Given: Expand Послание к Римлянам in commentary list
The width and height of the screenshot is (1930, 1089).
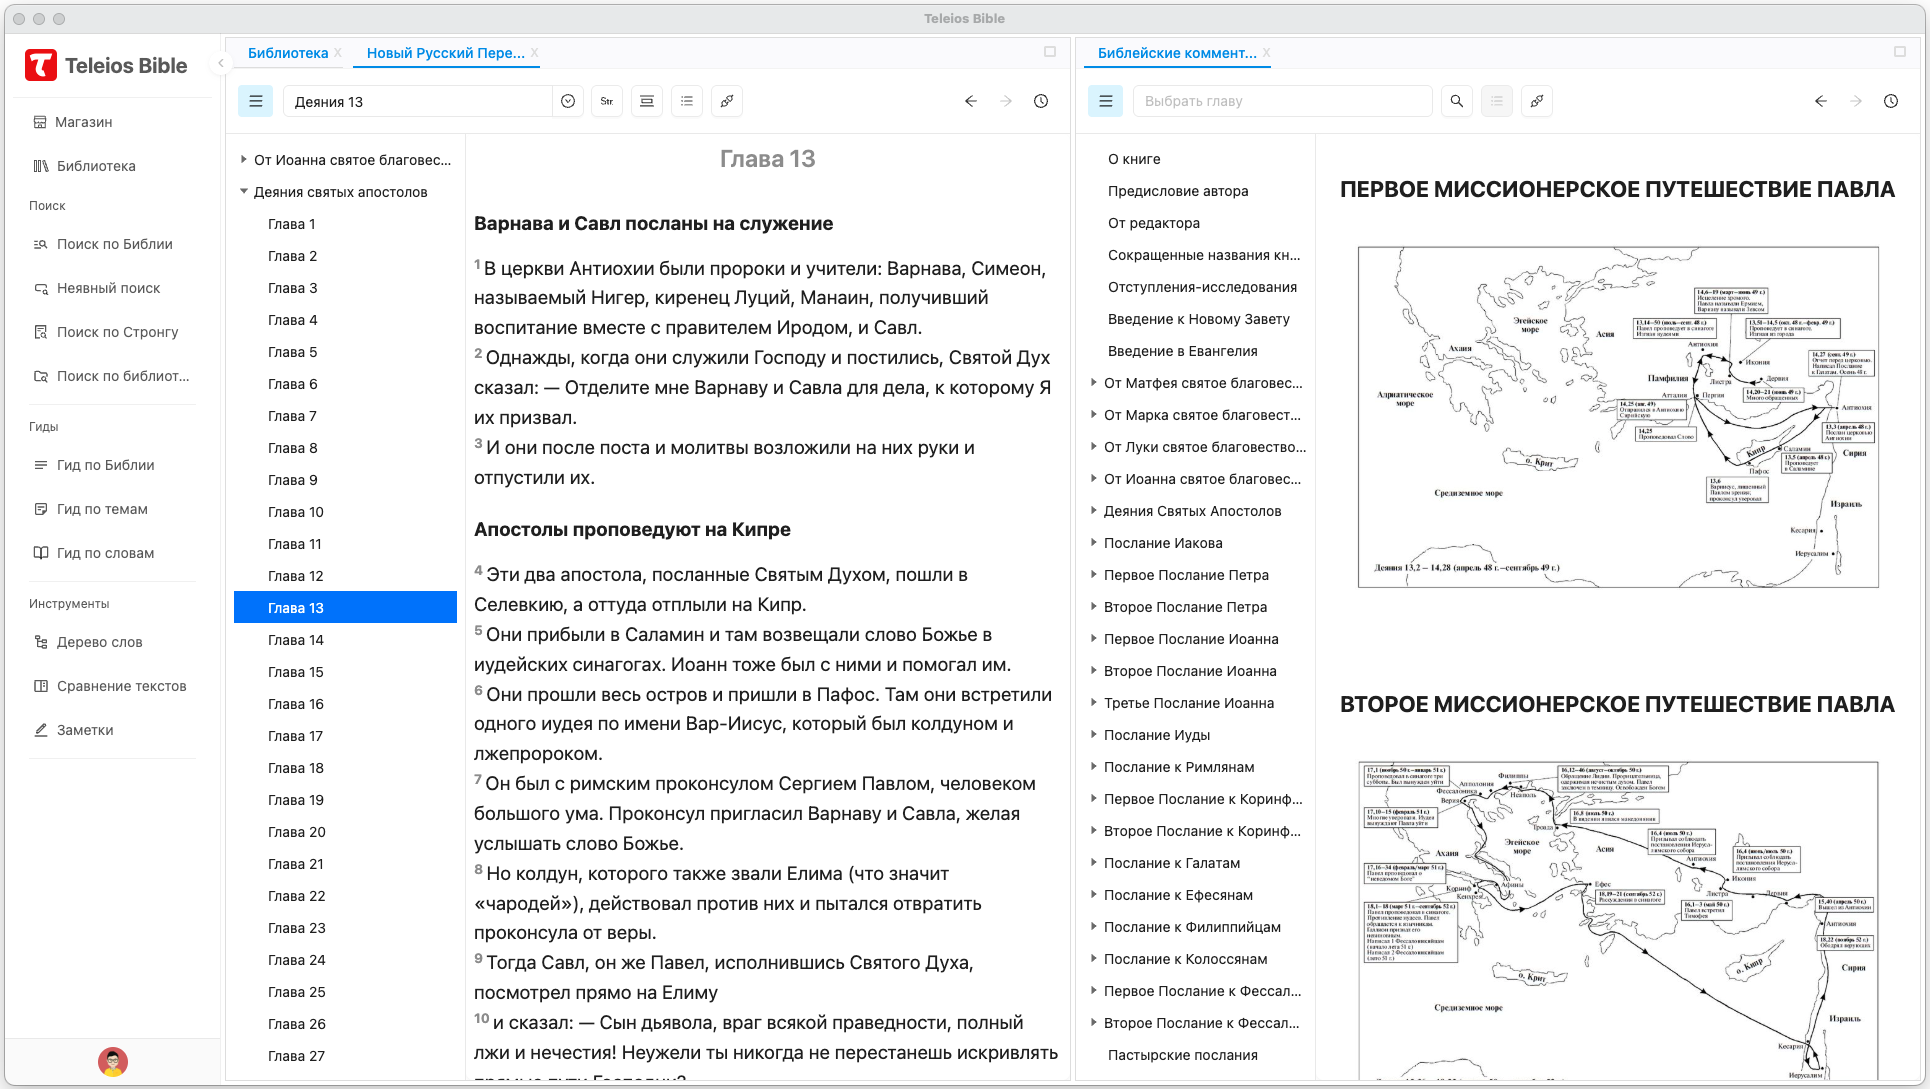Looking at the screenshot, I should point(1093,767).
